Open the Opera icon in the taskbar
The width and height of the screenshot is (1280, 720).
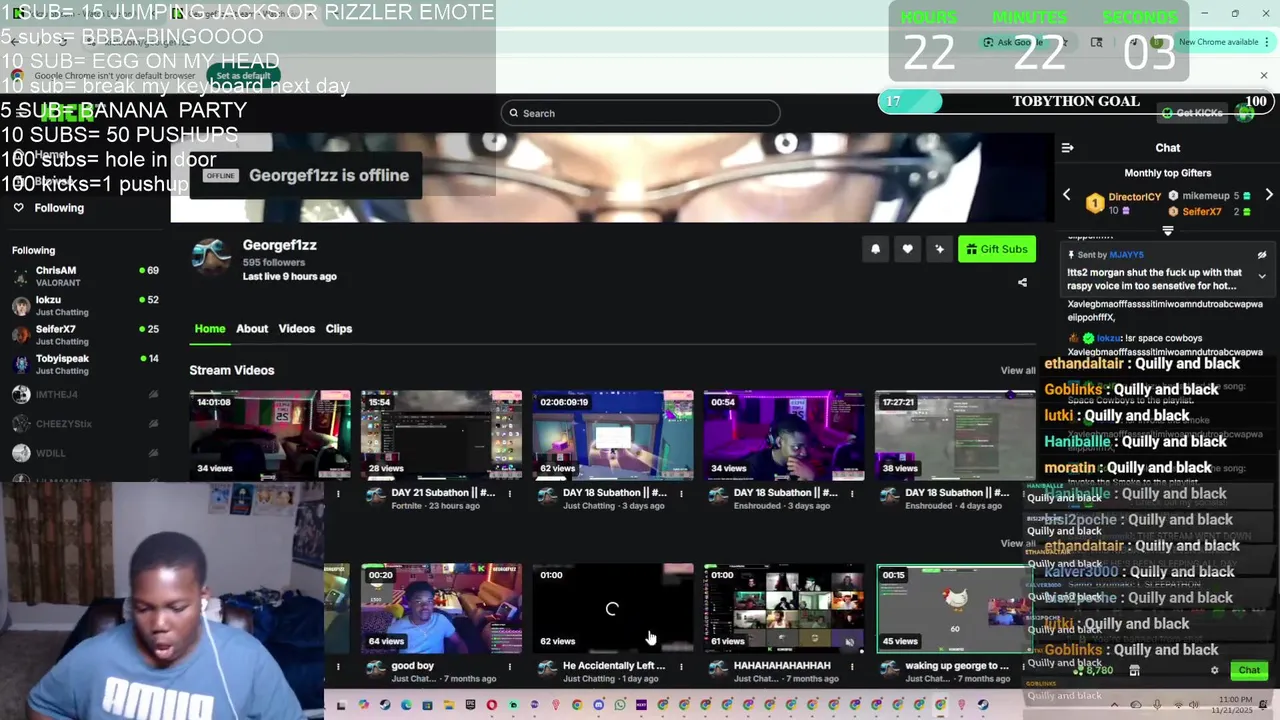click(492, 705)
